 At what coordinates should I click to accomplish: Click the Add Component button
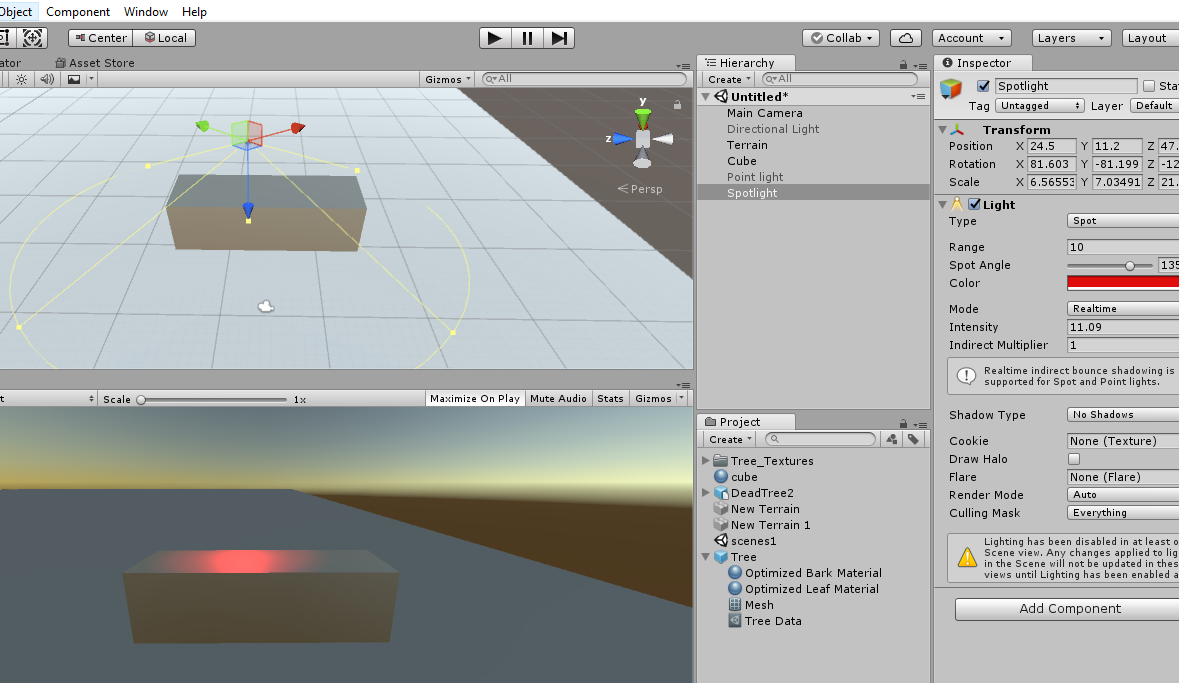coord(1069,609)
